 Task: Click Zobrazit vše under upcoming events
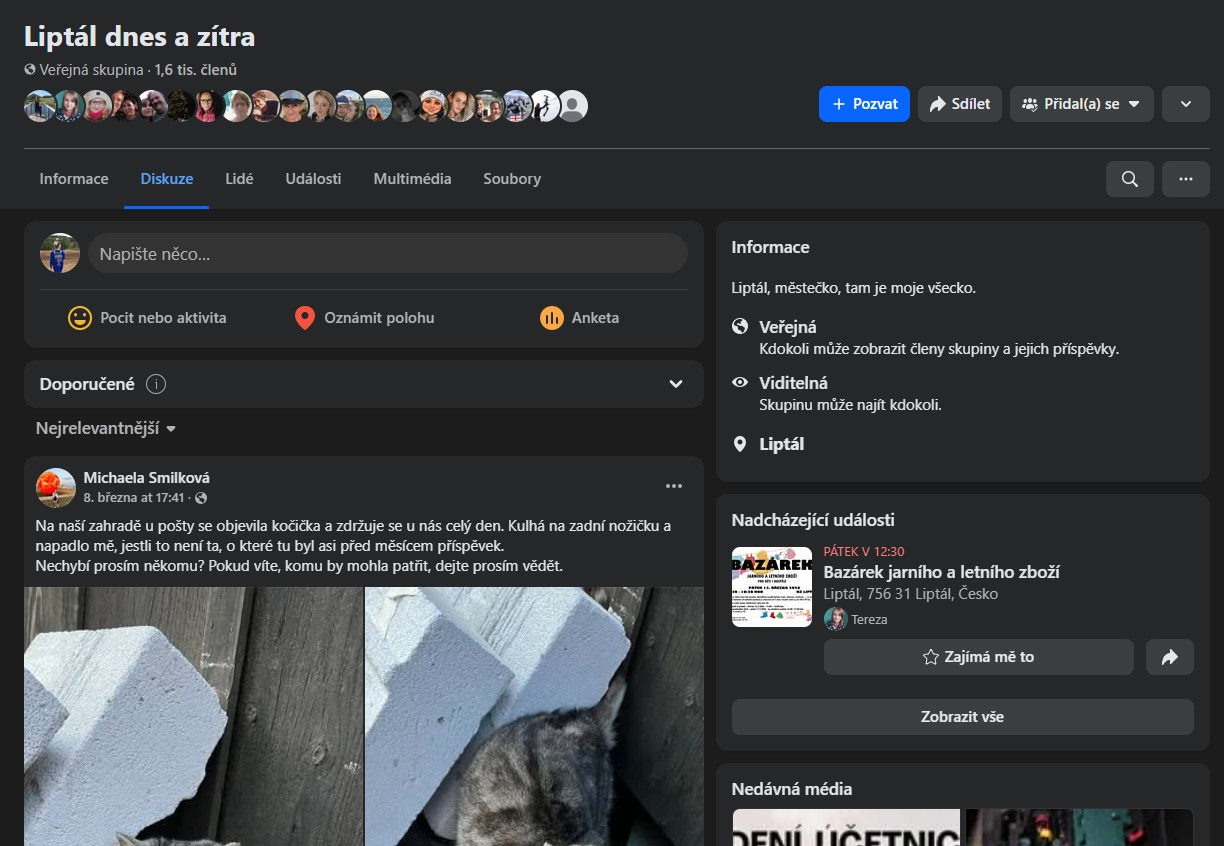(962, 717)
